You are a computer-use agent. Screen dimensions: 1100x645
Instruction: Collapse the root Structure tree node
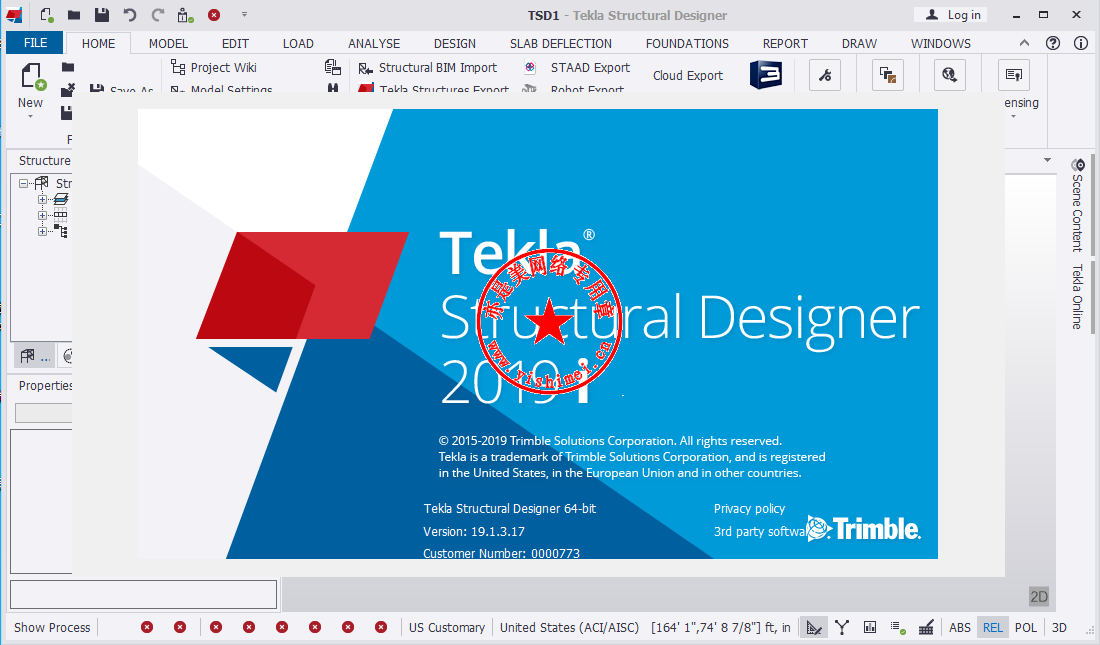pos(23,183)
